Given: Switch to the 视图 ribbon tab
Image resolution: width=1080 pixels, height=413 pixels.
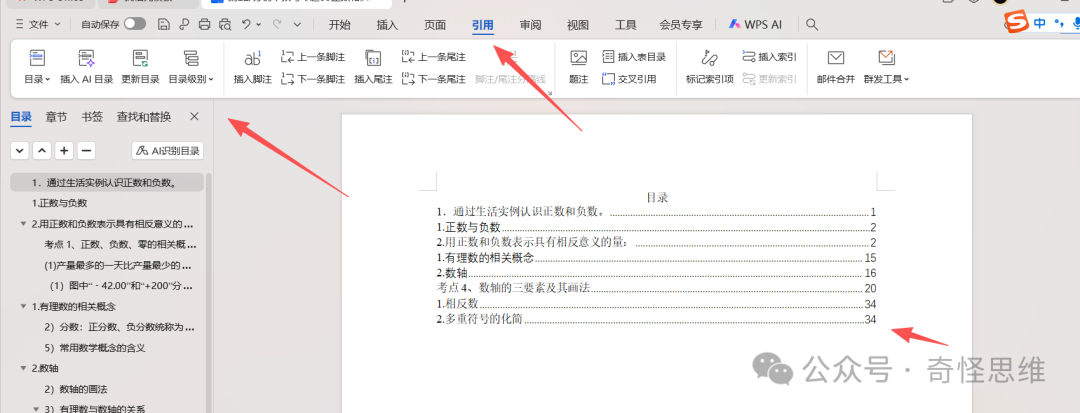Looking at the screenshot, I should [x=578, y=25].
